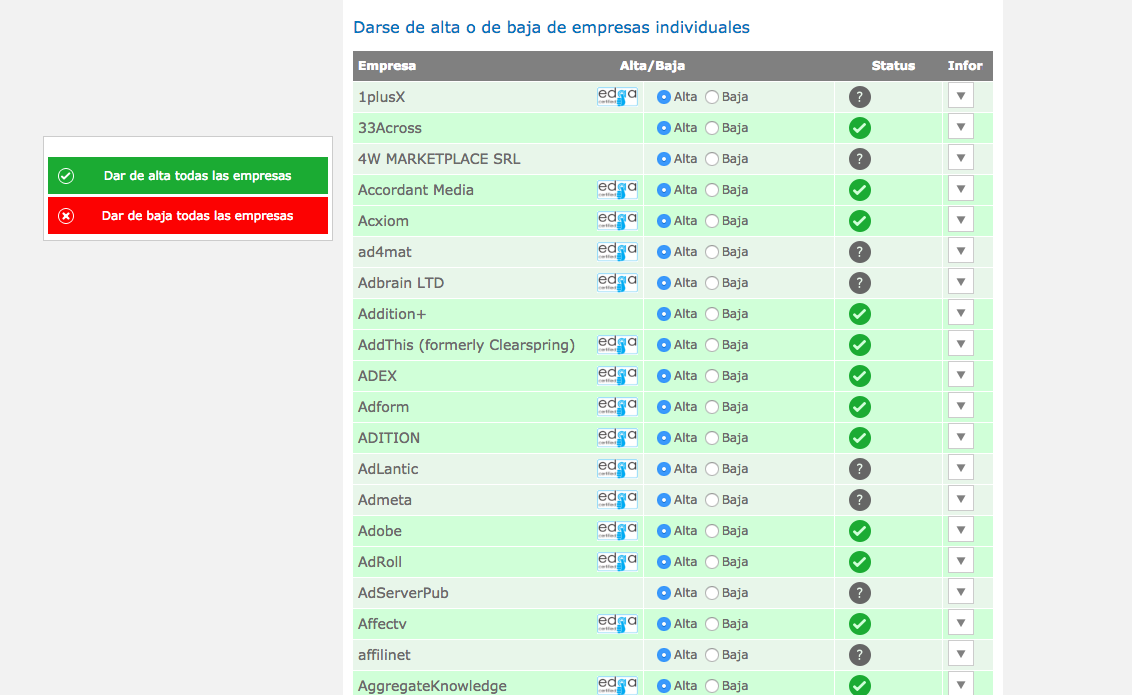Image resolution: width=1132 pixels, height=695 pixels.
Task: Select Baja for 1plusX
Action: [712, 97]
